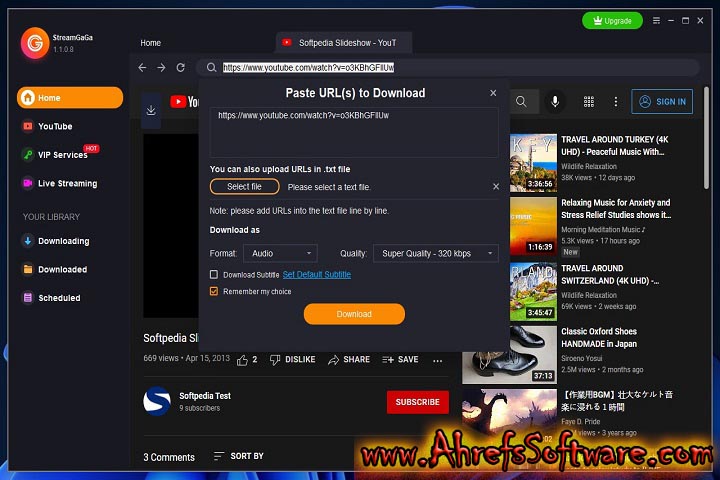Click the browser back arrow icon
The width and height of the screenshot is (720, 480).
tap(142, 68)
